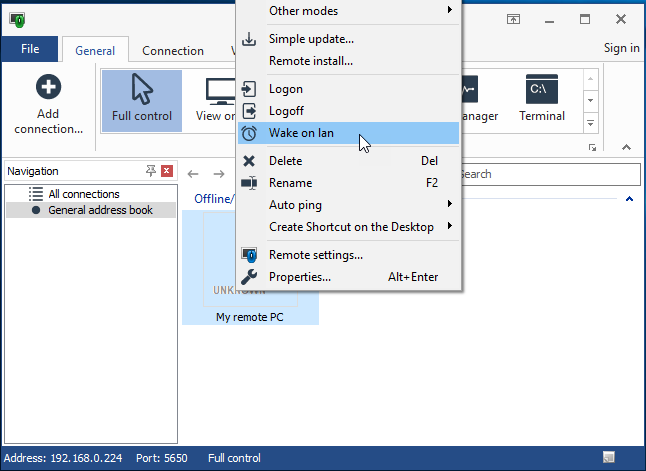Open Remote settings menu entry
646x471 pixels.
pyautogui.click(x=315, y=255)
